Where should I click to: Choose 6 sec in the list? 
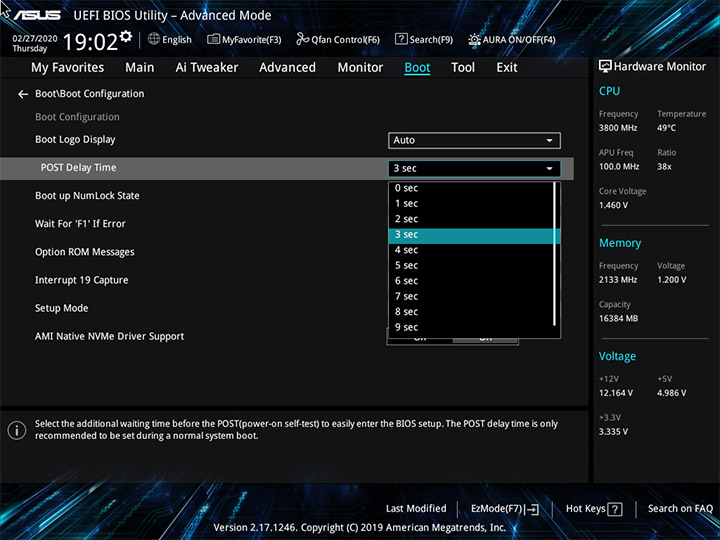[472, 281]
